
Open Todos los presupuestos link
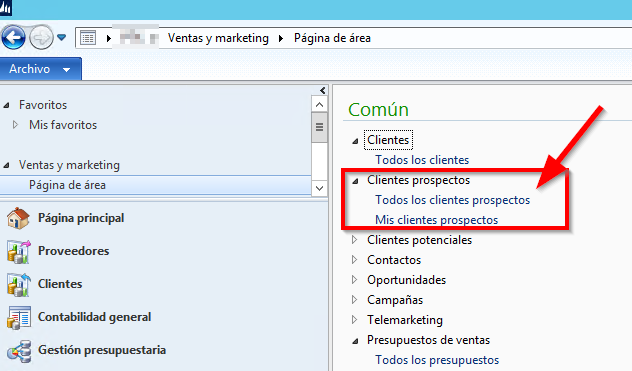coord(437,360)
